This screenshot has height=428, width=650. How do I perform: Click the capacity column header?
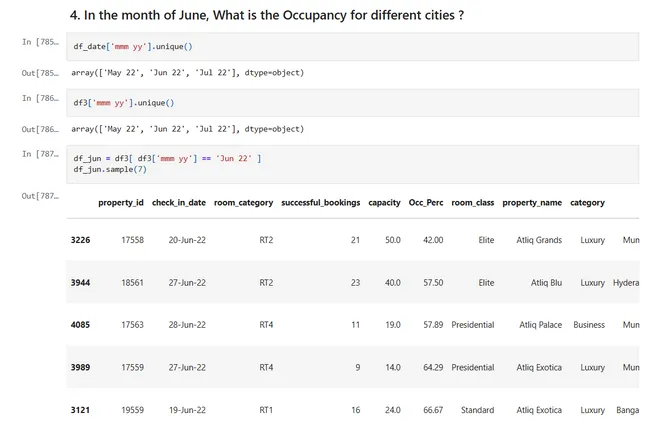pos(384,202)
